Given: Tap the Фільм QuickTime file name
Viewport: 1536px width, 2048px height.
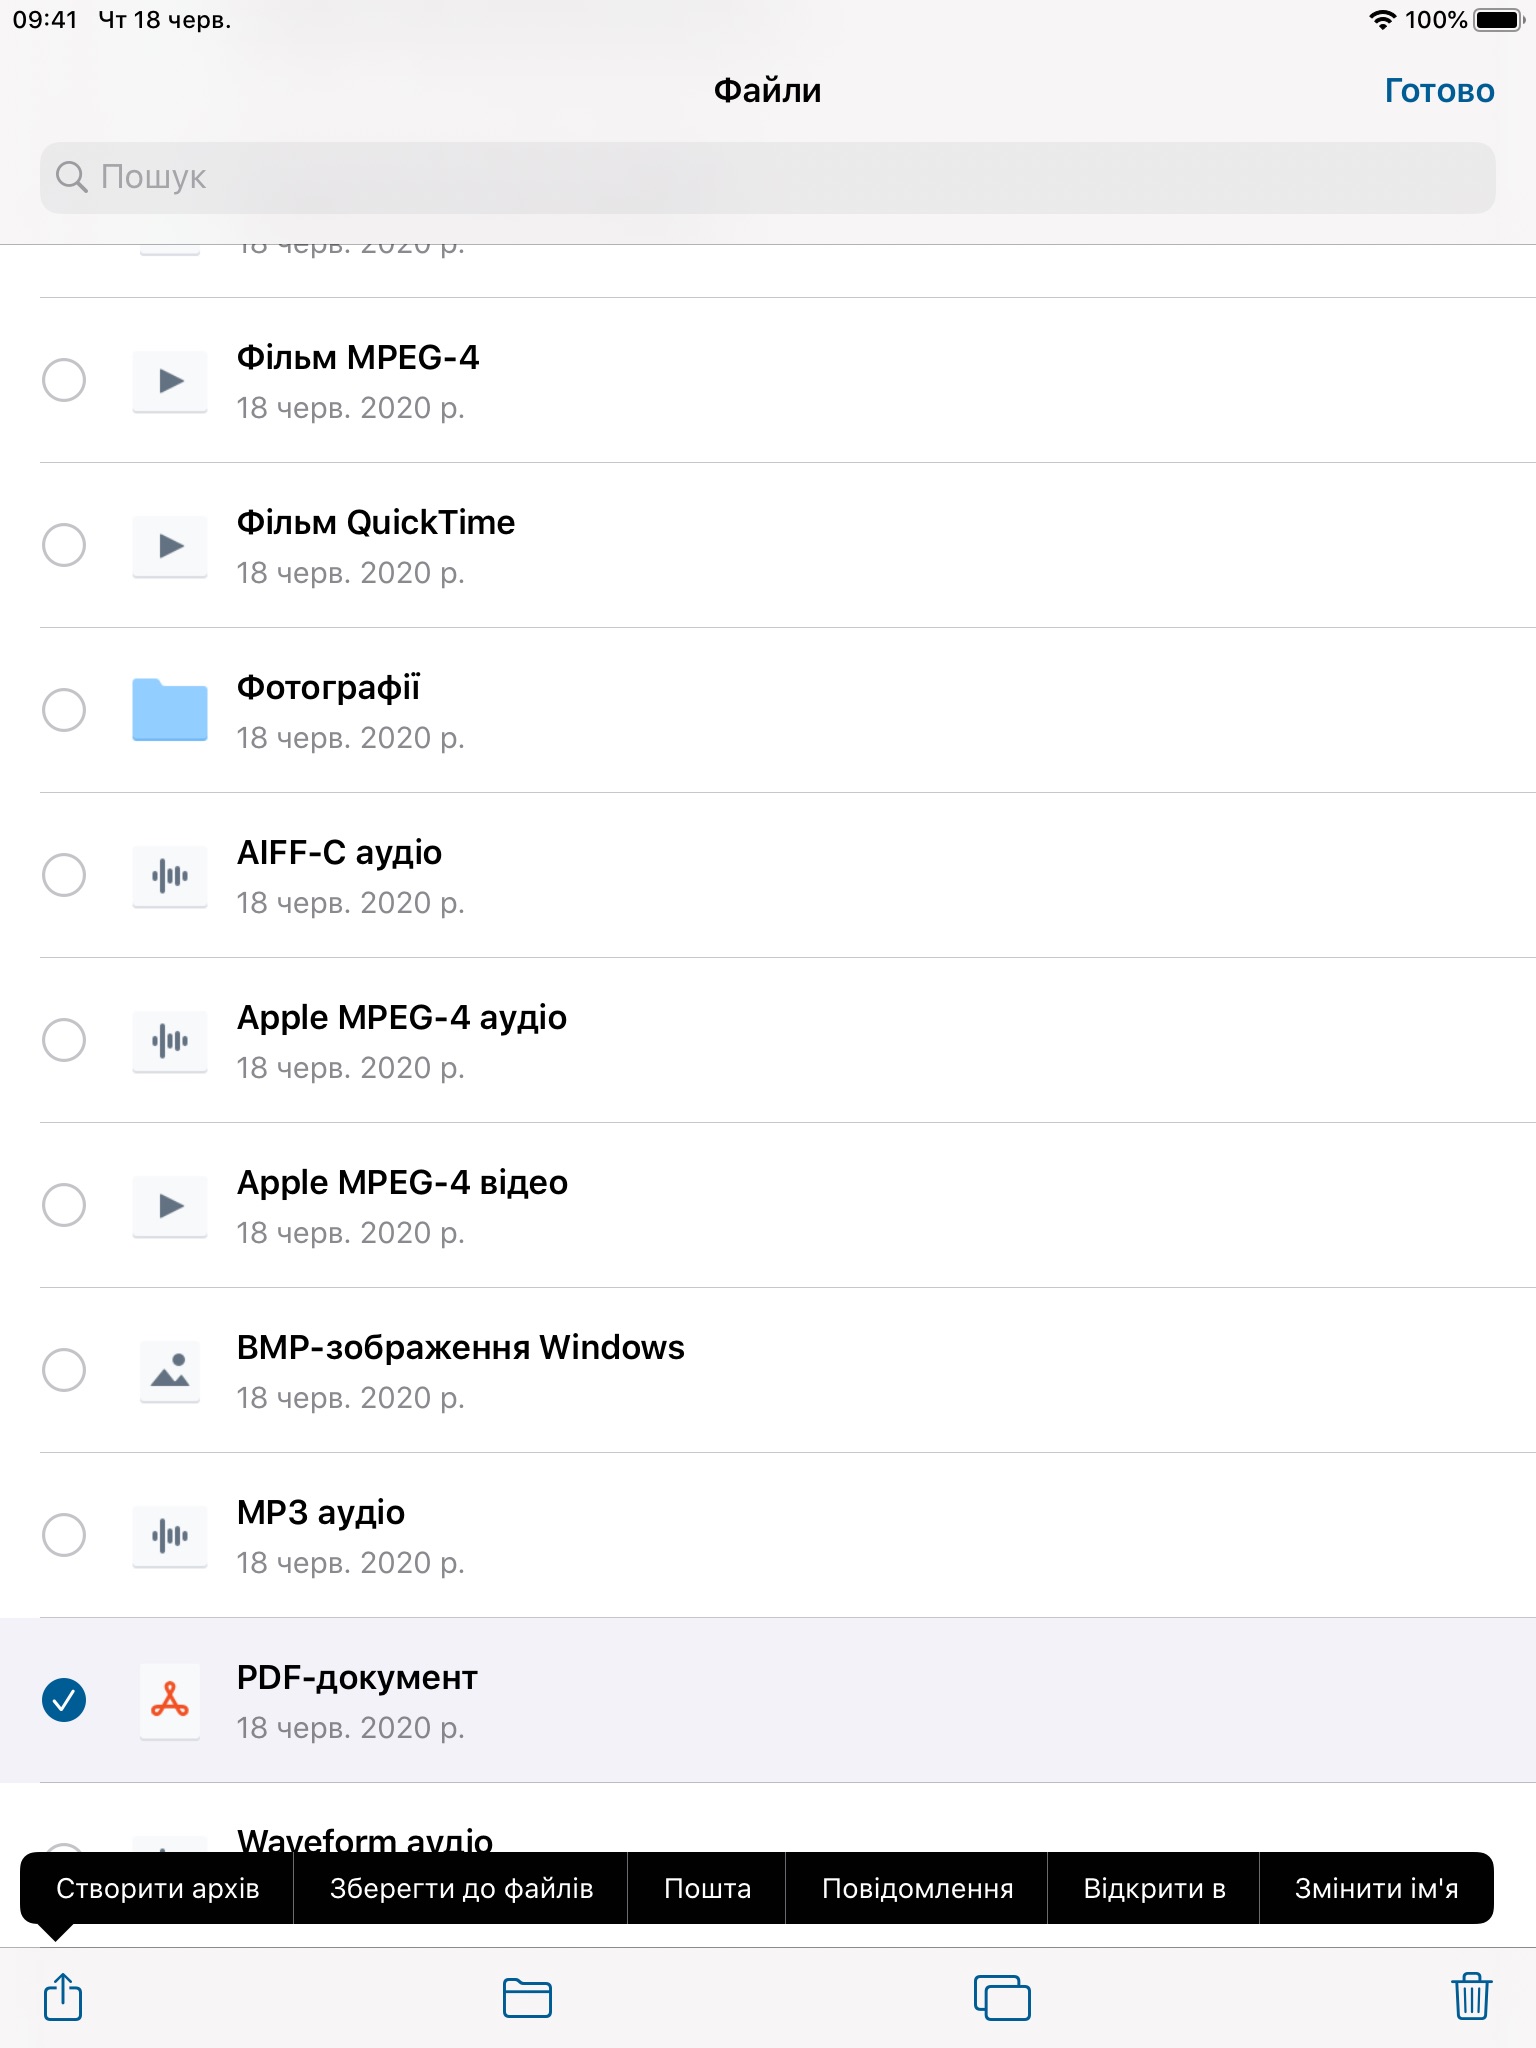Looking at the screenshot, I should pyautogui.click(x=376, y=523).
